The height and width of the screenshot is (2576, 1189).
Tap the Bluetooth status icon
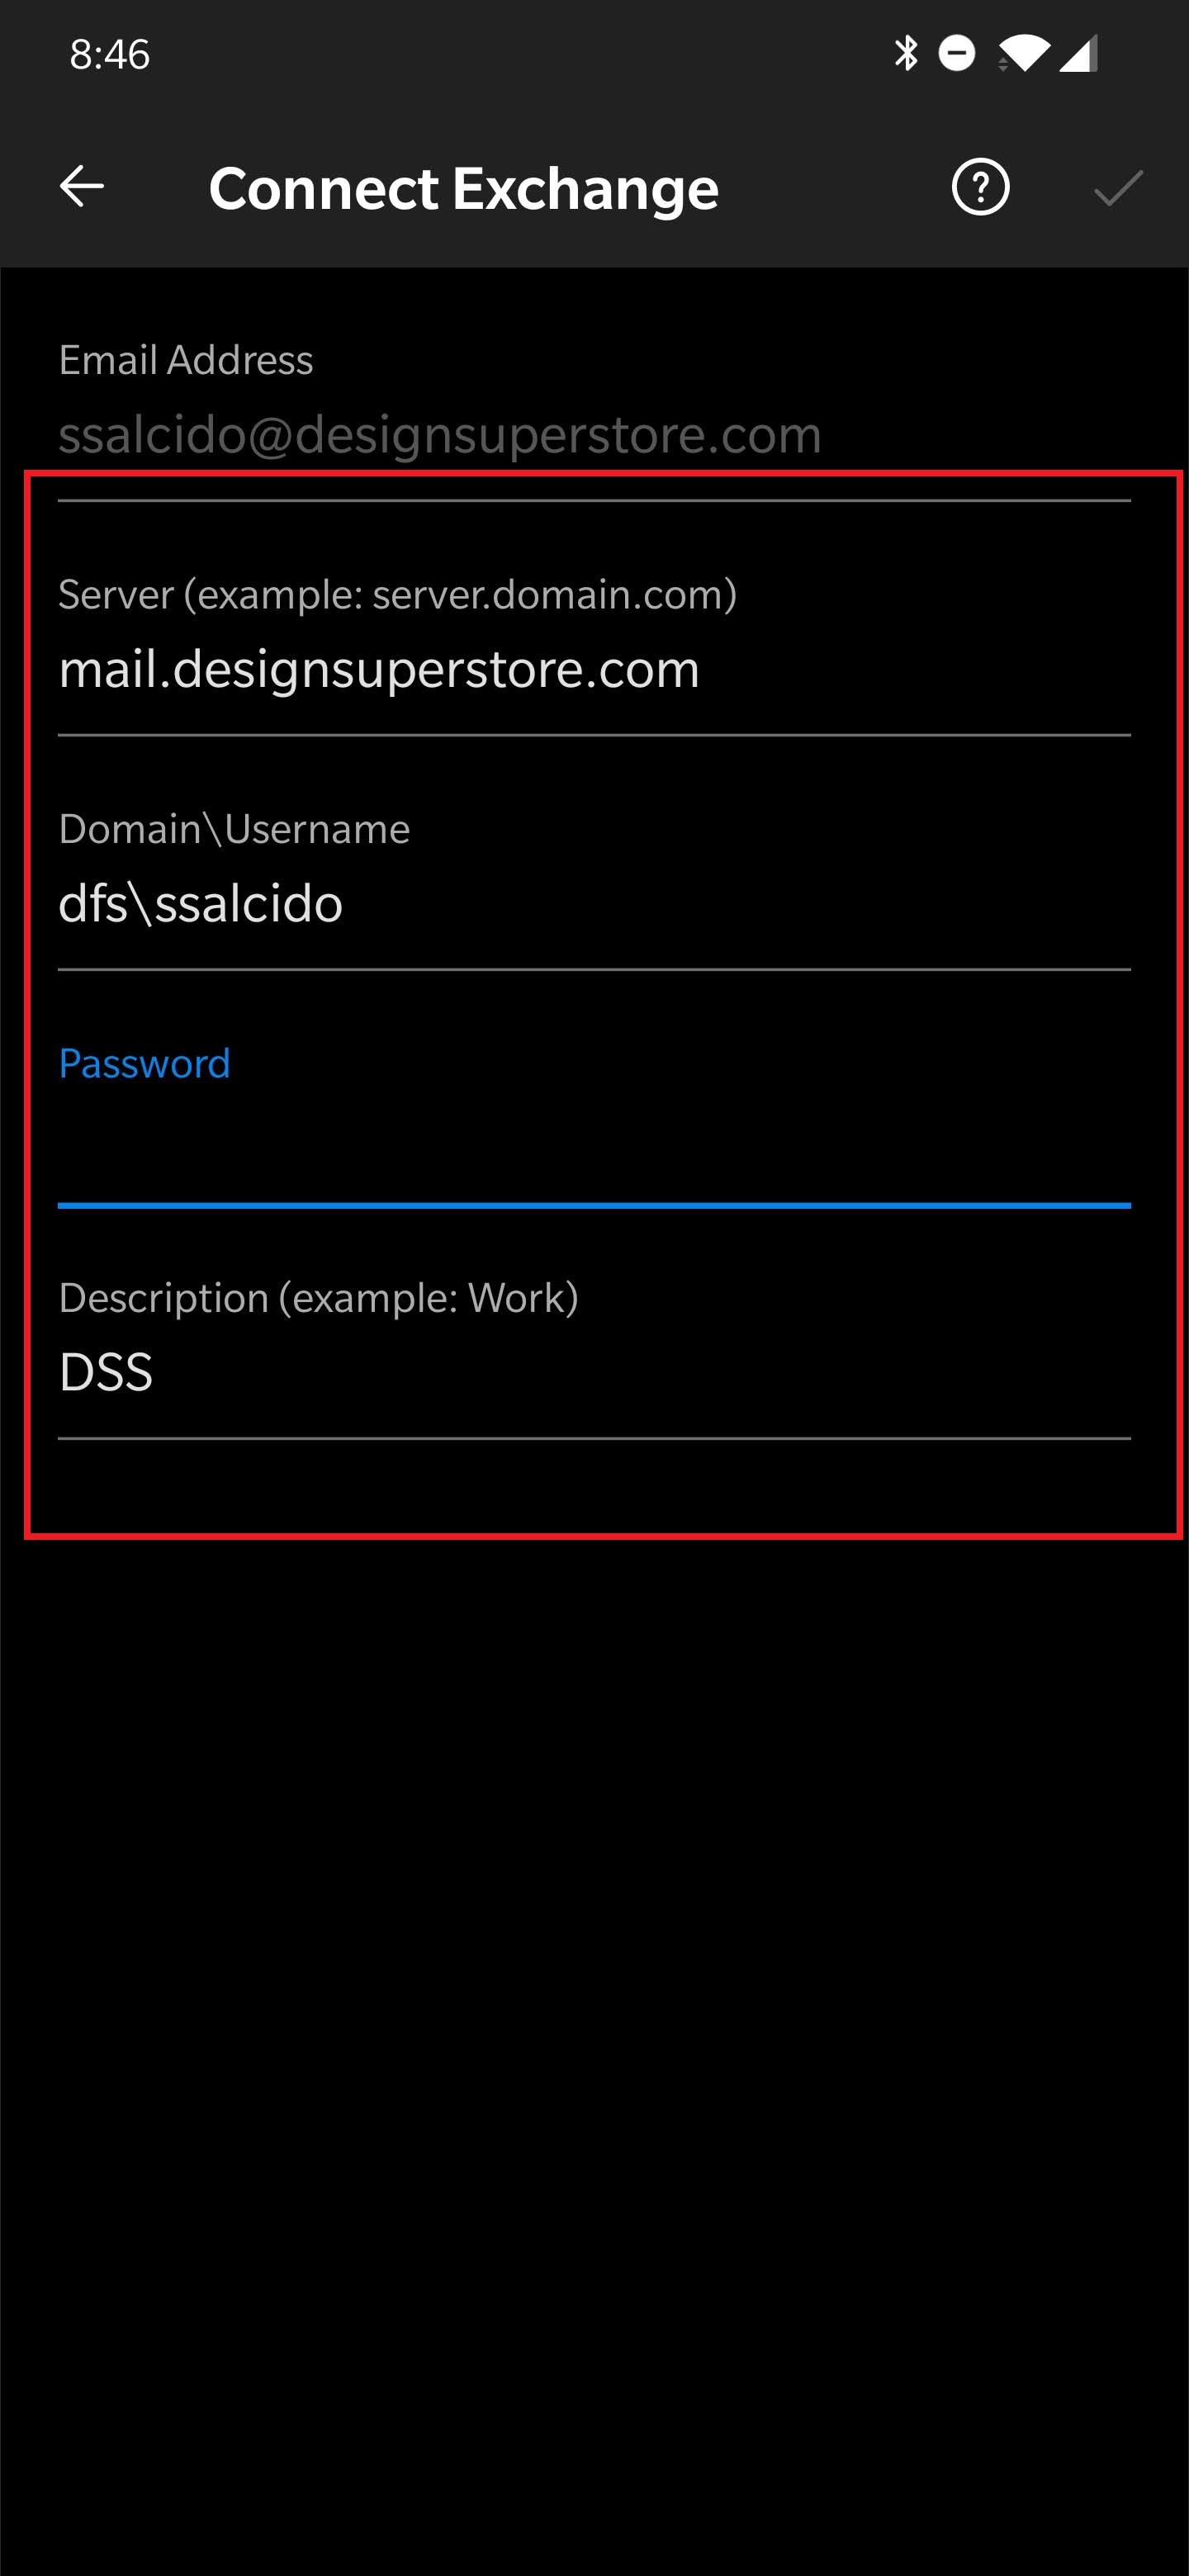(x=906, y=53)
